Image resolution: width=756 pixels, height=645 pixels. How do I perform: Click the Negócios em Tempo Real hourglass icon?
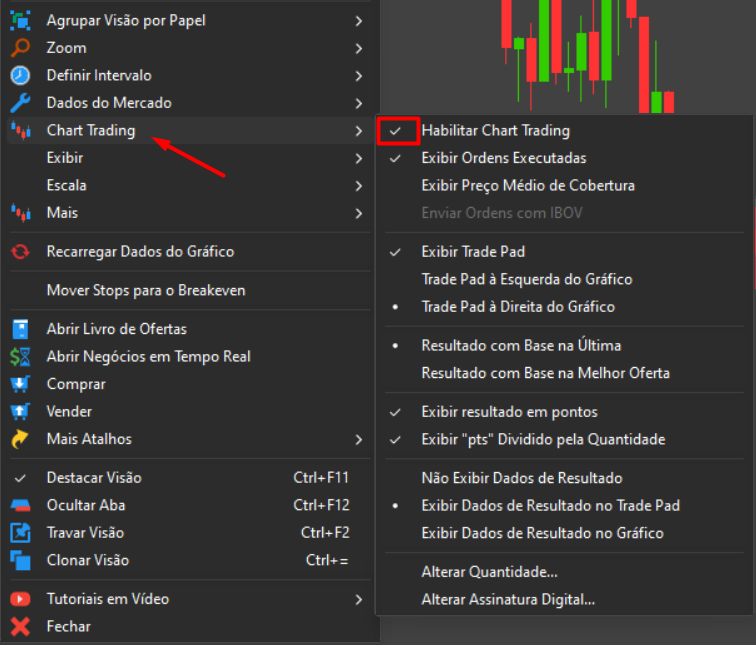(20, 356)
